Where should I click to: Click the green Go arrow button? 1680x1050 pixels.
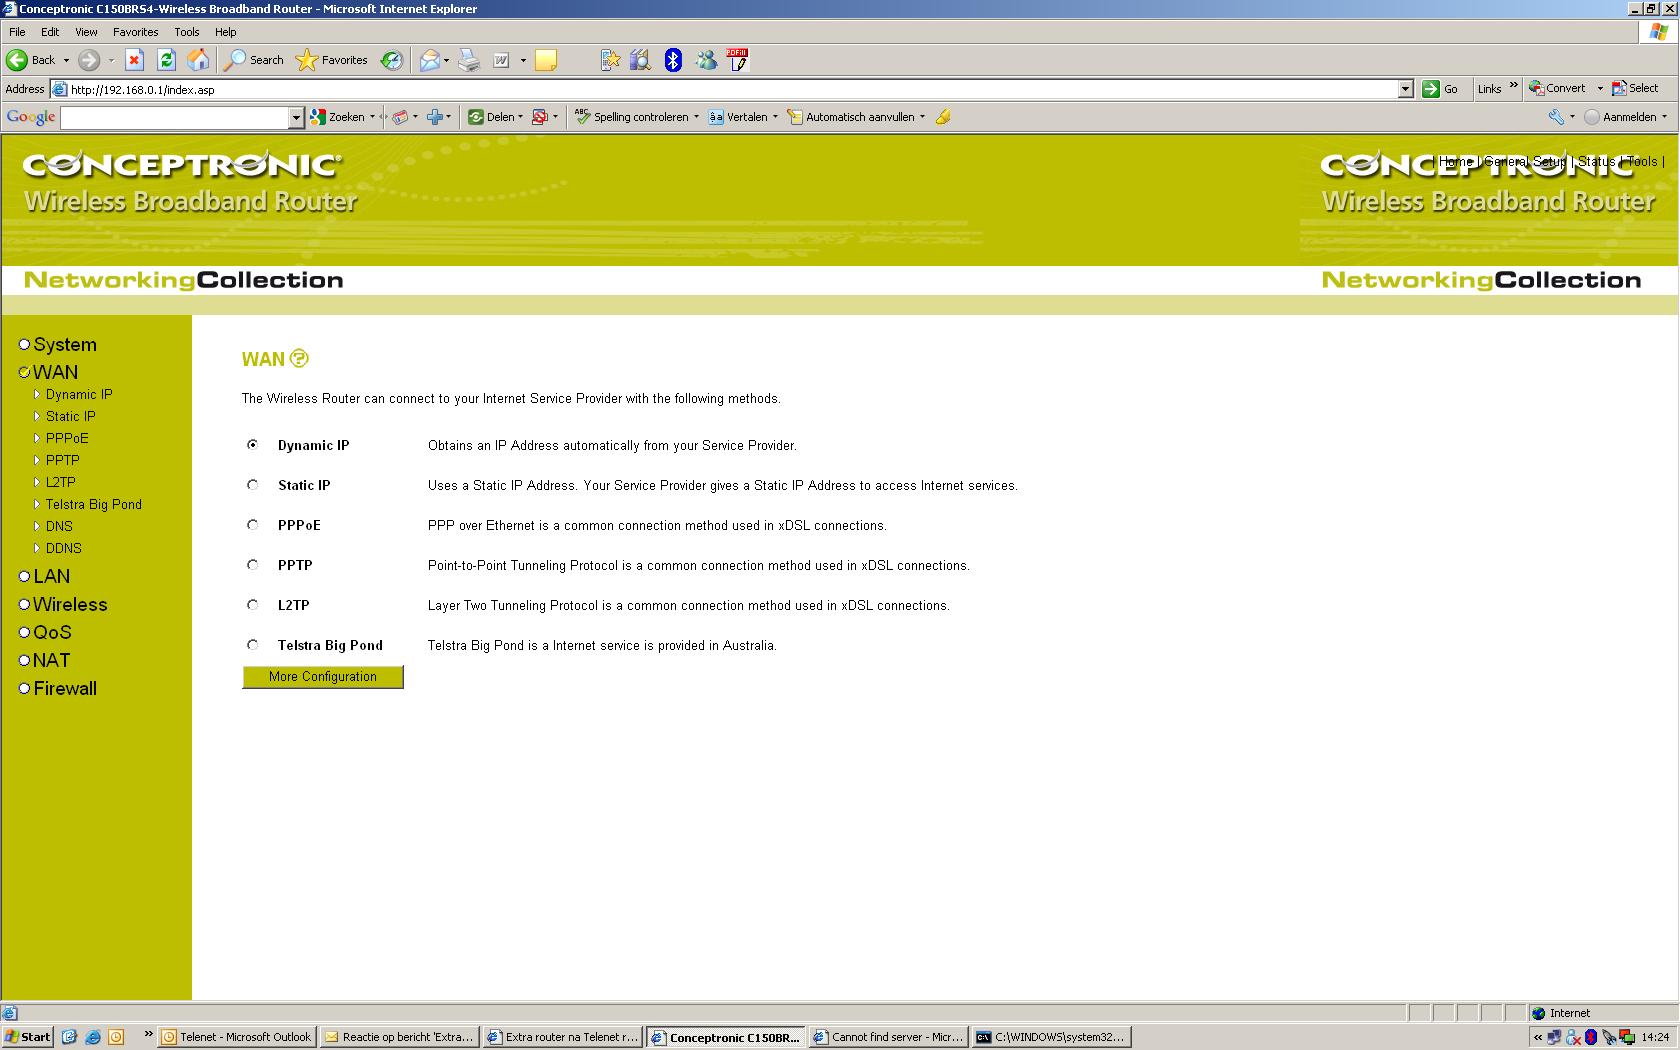[x=1431, y=89]
